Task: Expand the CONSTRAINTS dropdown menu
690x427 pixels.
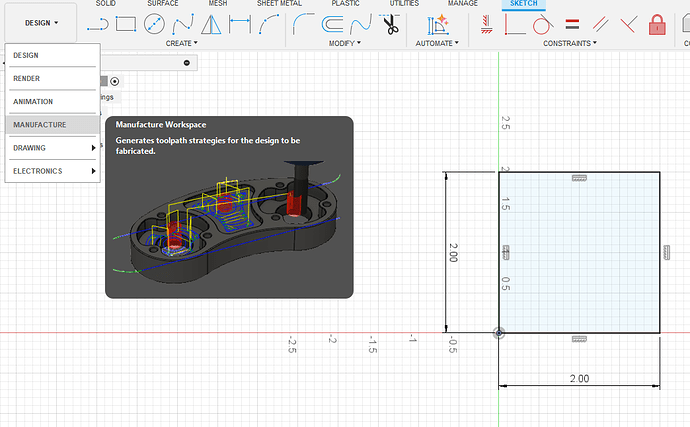Action: (570, 43)
